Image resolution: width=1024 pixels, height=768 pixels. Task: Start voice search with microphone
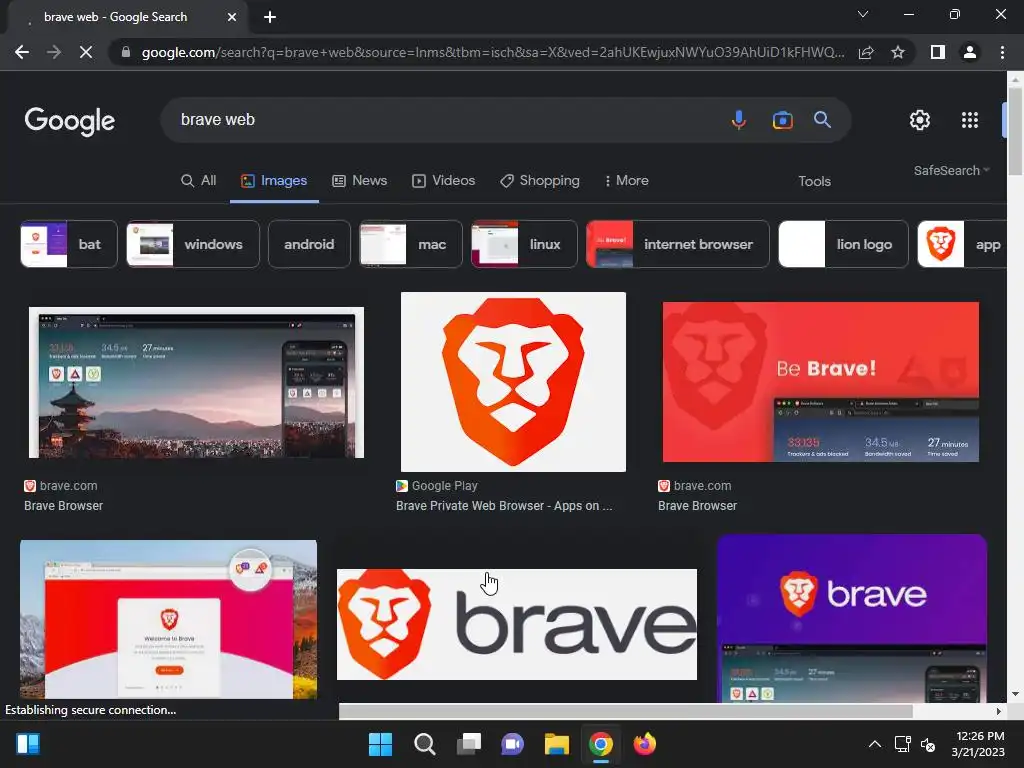click(739, 120)
